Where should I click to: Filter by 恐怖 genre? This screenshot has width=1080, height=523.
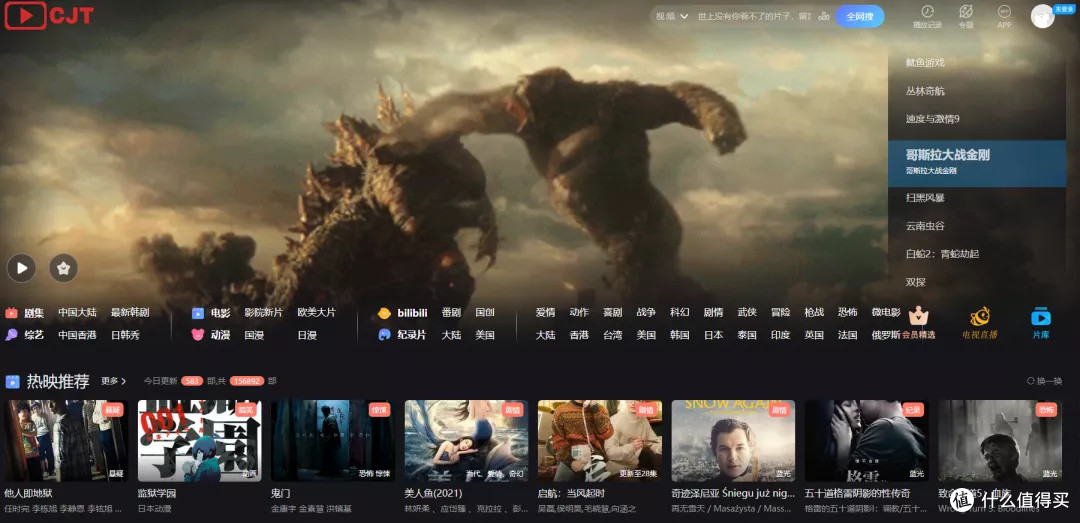(x=848, y=313)
